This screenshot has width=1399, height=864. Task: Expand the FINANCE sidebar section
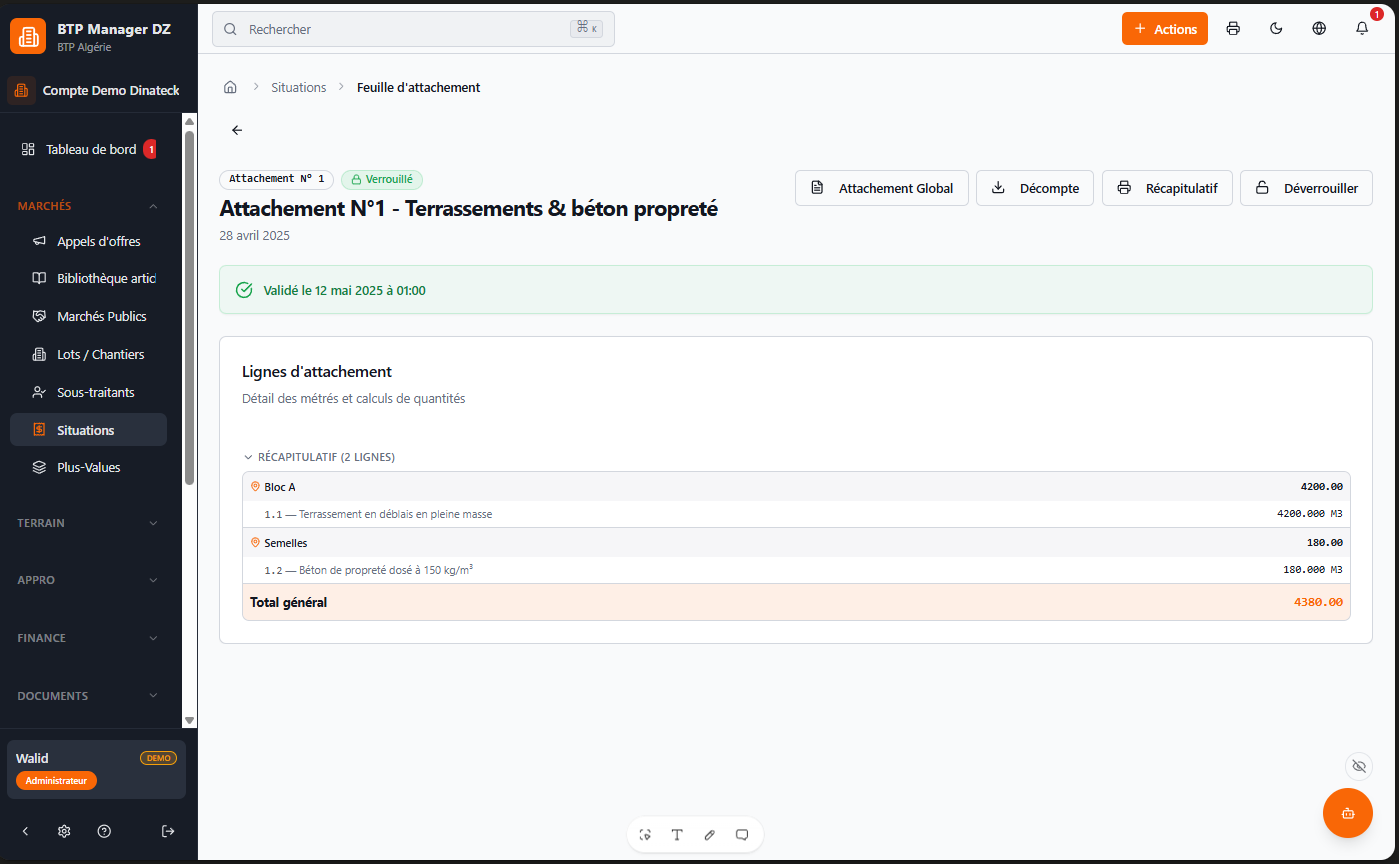(88, 638)
